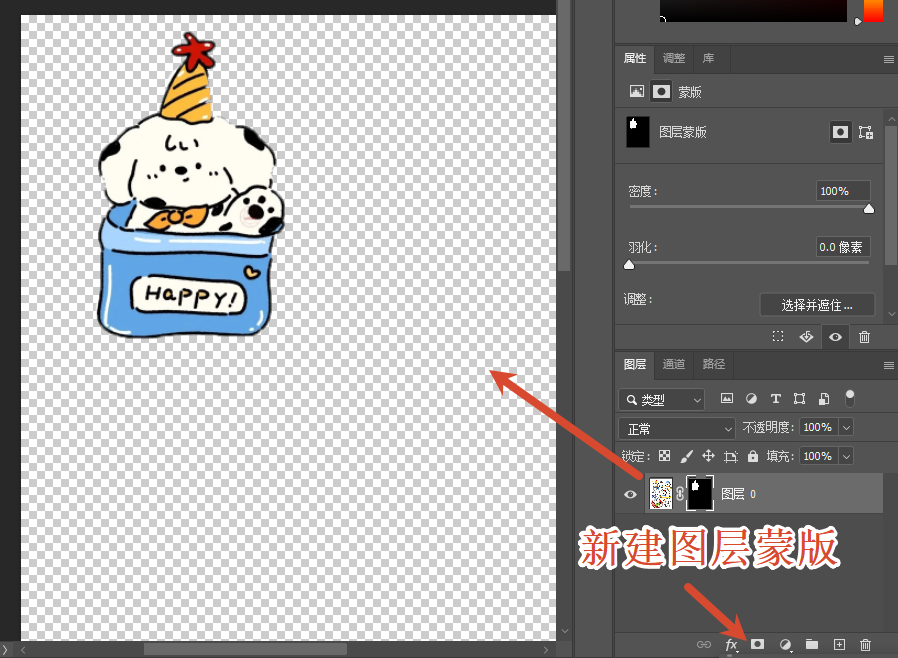This screenshot has height=658, width=898.
Task: Add a new layer with the plus icon
Action: click(x=841, y=645)
